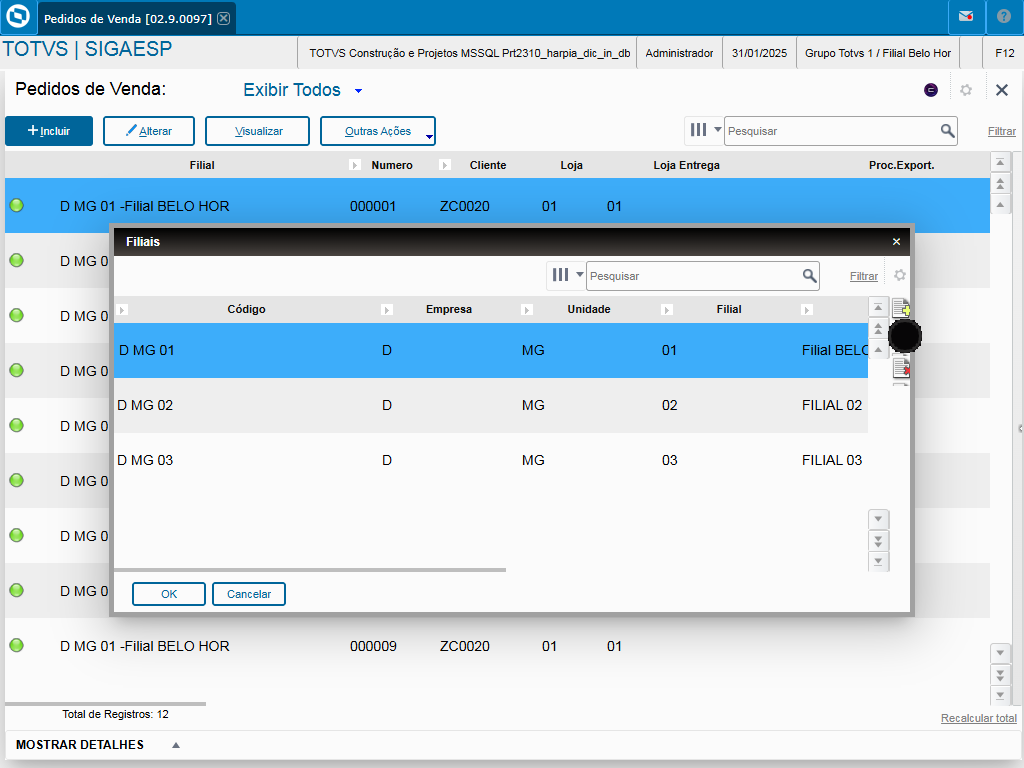Click the purple circular C icon

(x=931, y=90)
